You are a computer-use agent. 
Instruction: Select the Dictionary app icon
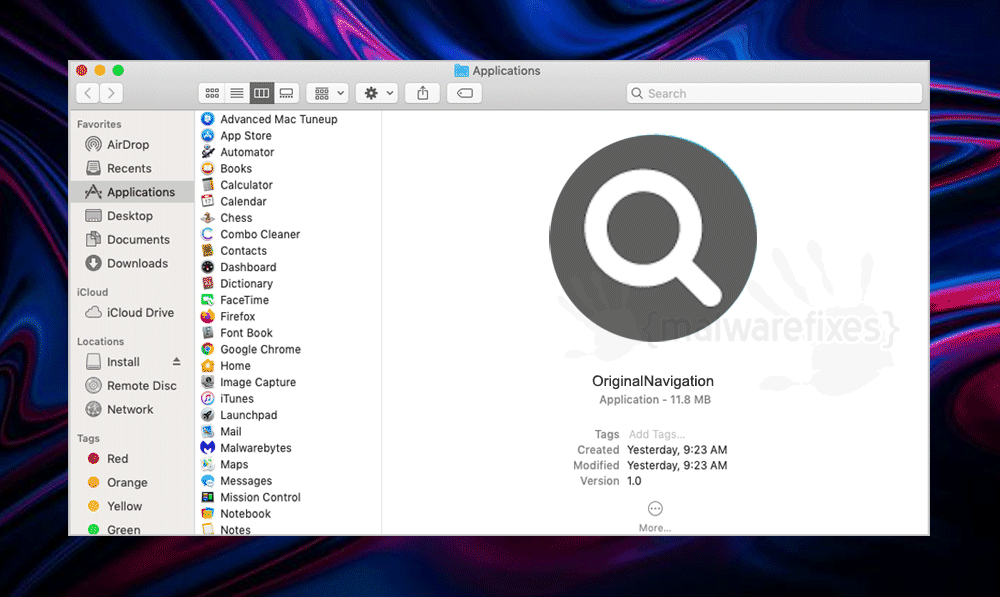[x=207, y=283]
